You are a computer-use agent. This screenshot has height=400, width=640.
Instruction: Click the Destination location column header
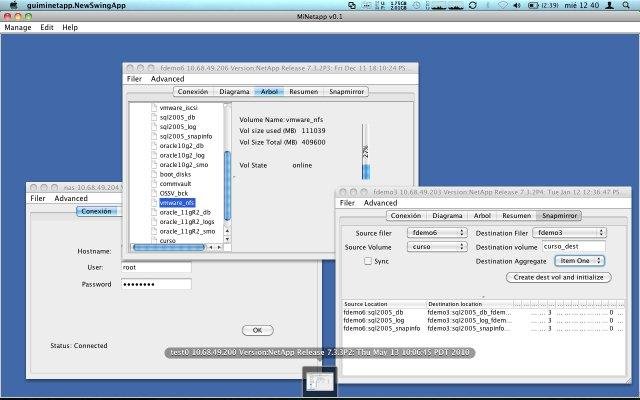469,304
